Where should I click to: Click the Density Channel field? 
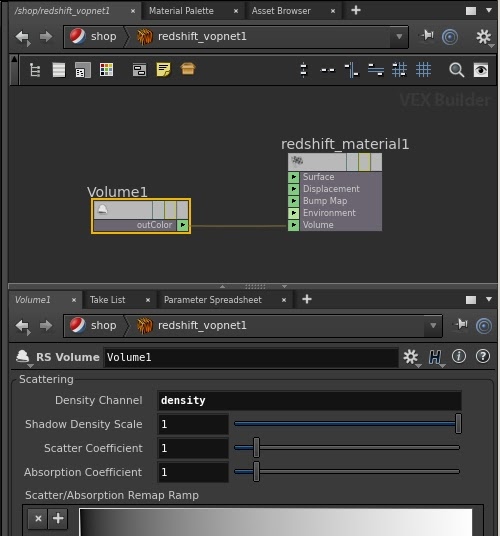pyautogui.click(x=310, y=400)
